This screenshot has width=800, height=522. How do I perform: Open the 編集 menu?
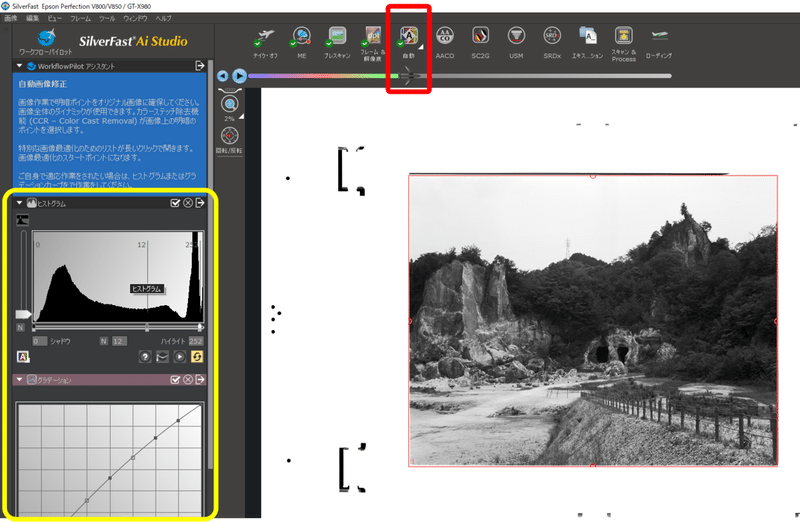click(x=33, y=18)
